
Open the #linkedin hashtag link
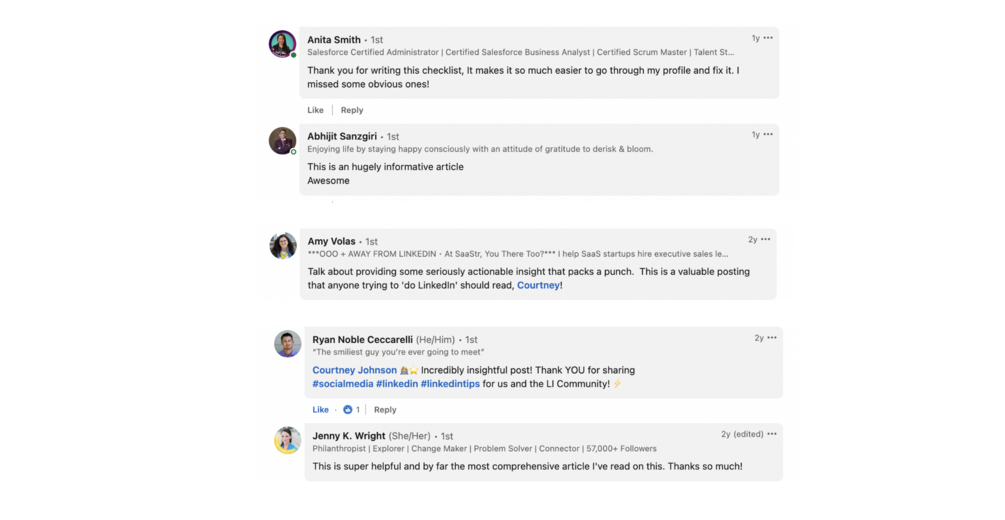coord(397,384)
